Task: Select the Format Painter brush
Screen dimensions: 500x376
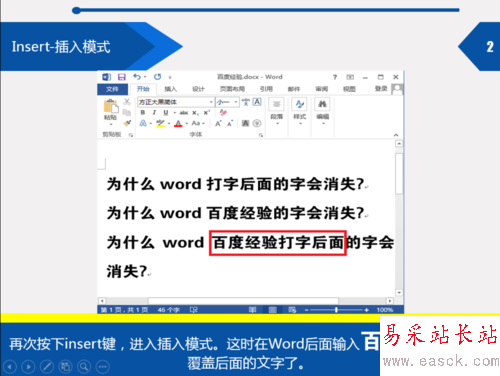Action: point(127,123)
